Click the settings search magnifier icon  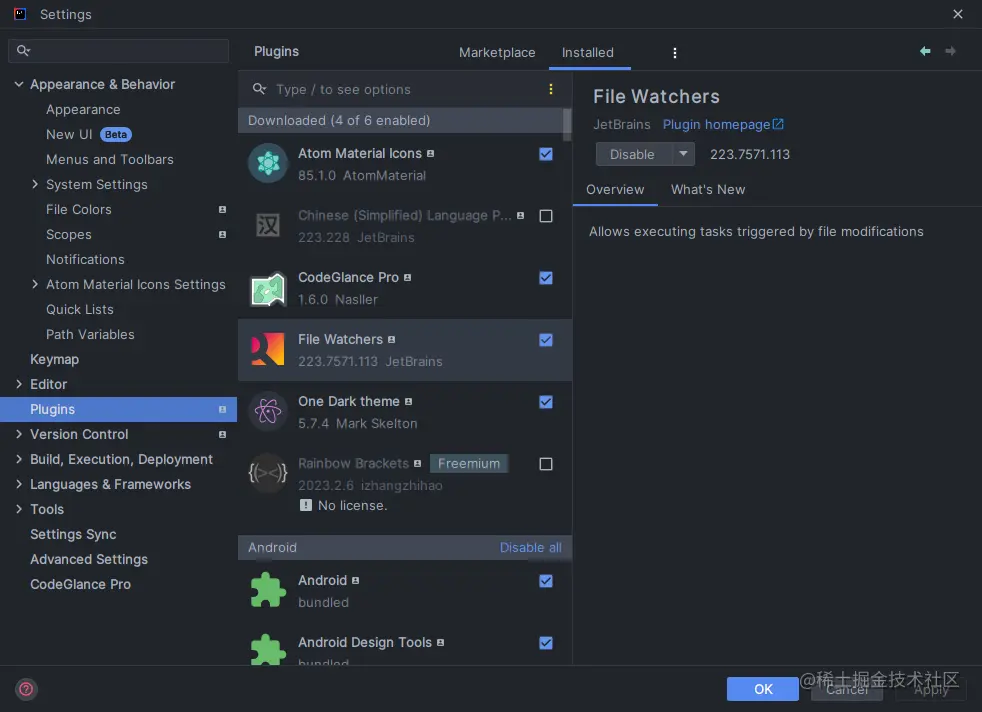tap(23, 50)
